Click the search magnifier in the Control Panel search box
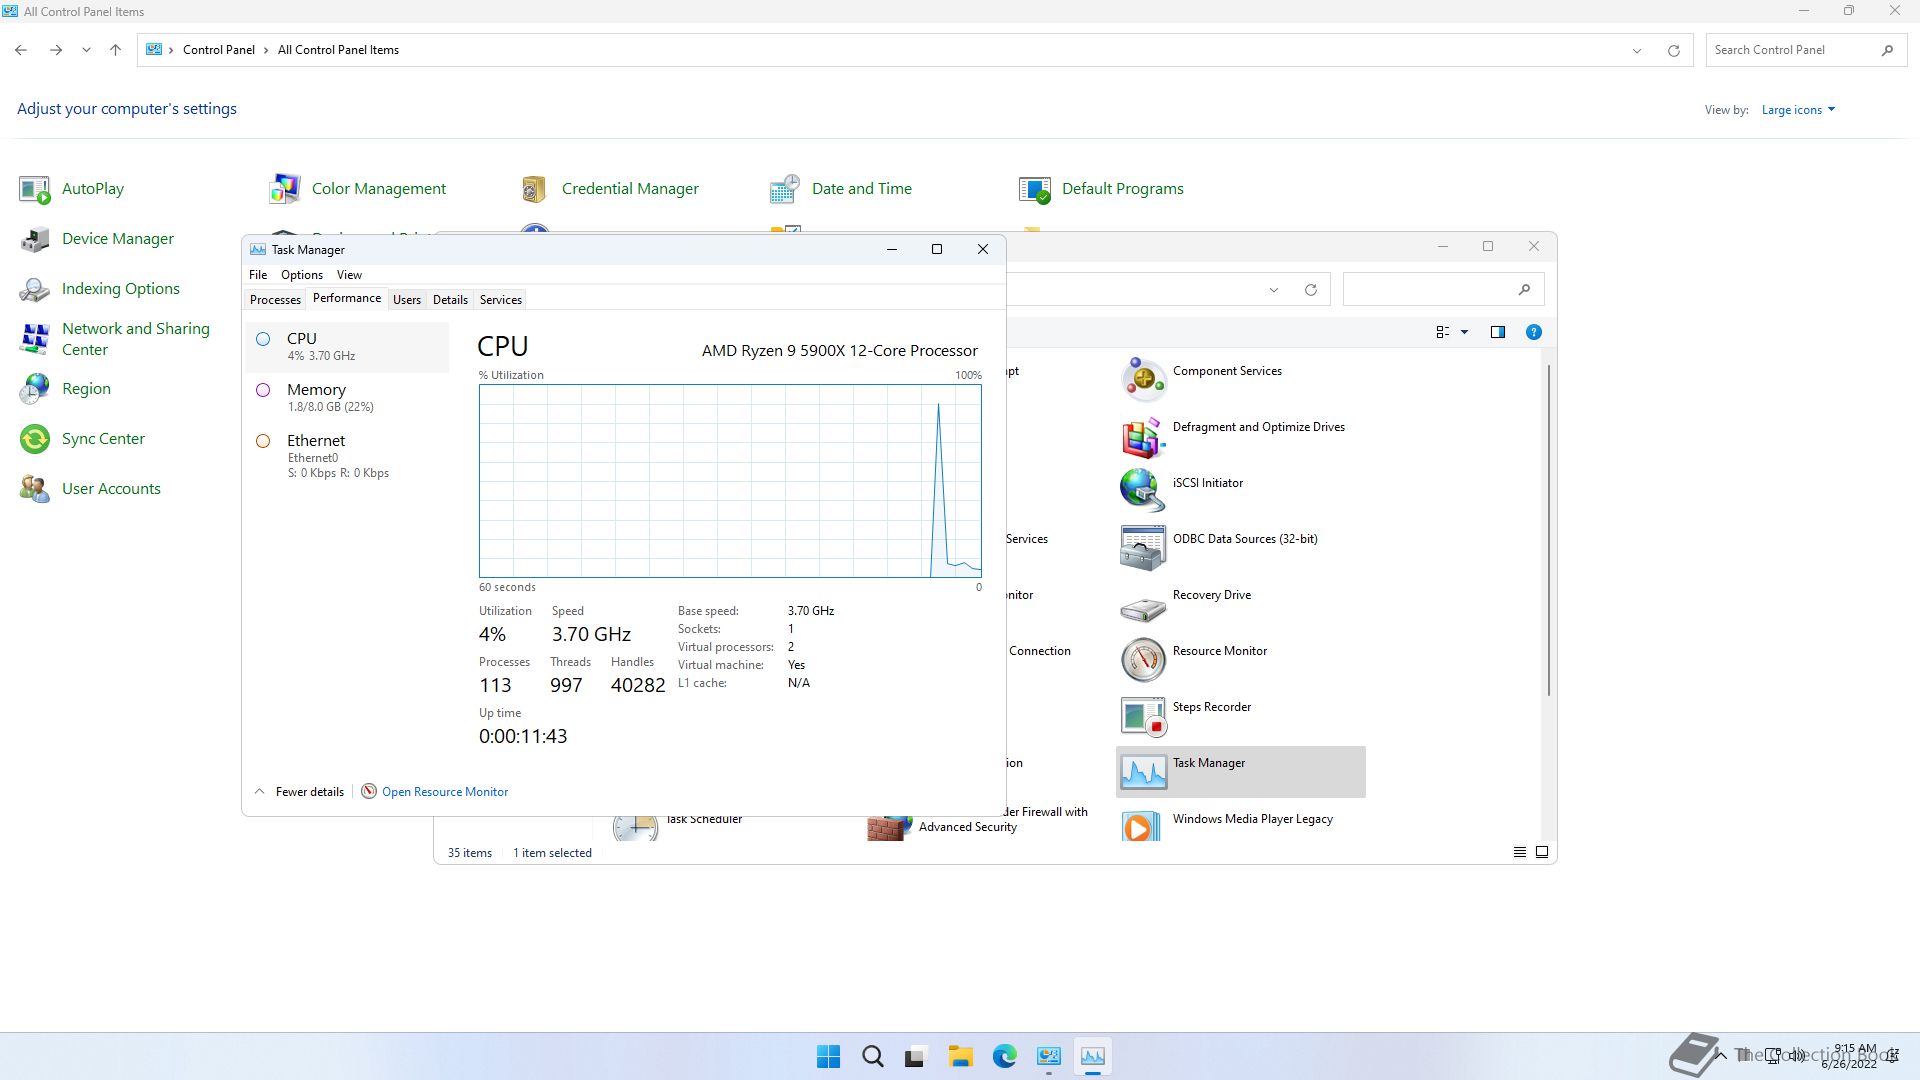Viewport: 1920px width, 1080px height. pyautogui.click(x=1887, y=50)
